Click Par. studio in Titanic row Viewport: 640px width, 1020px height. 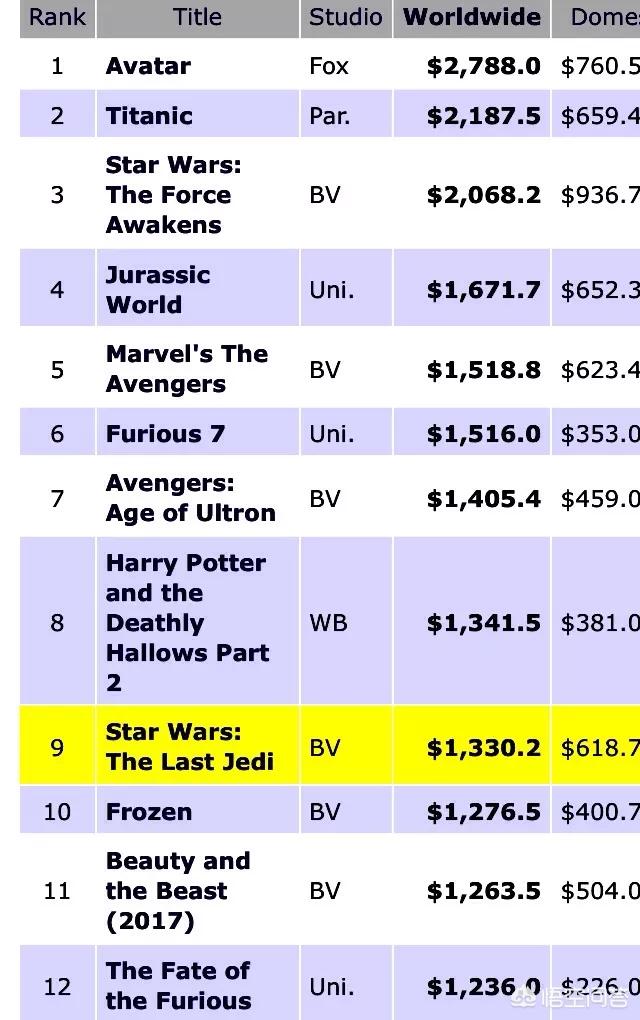pyautogui.click(x=330, y=116)
